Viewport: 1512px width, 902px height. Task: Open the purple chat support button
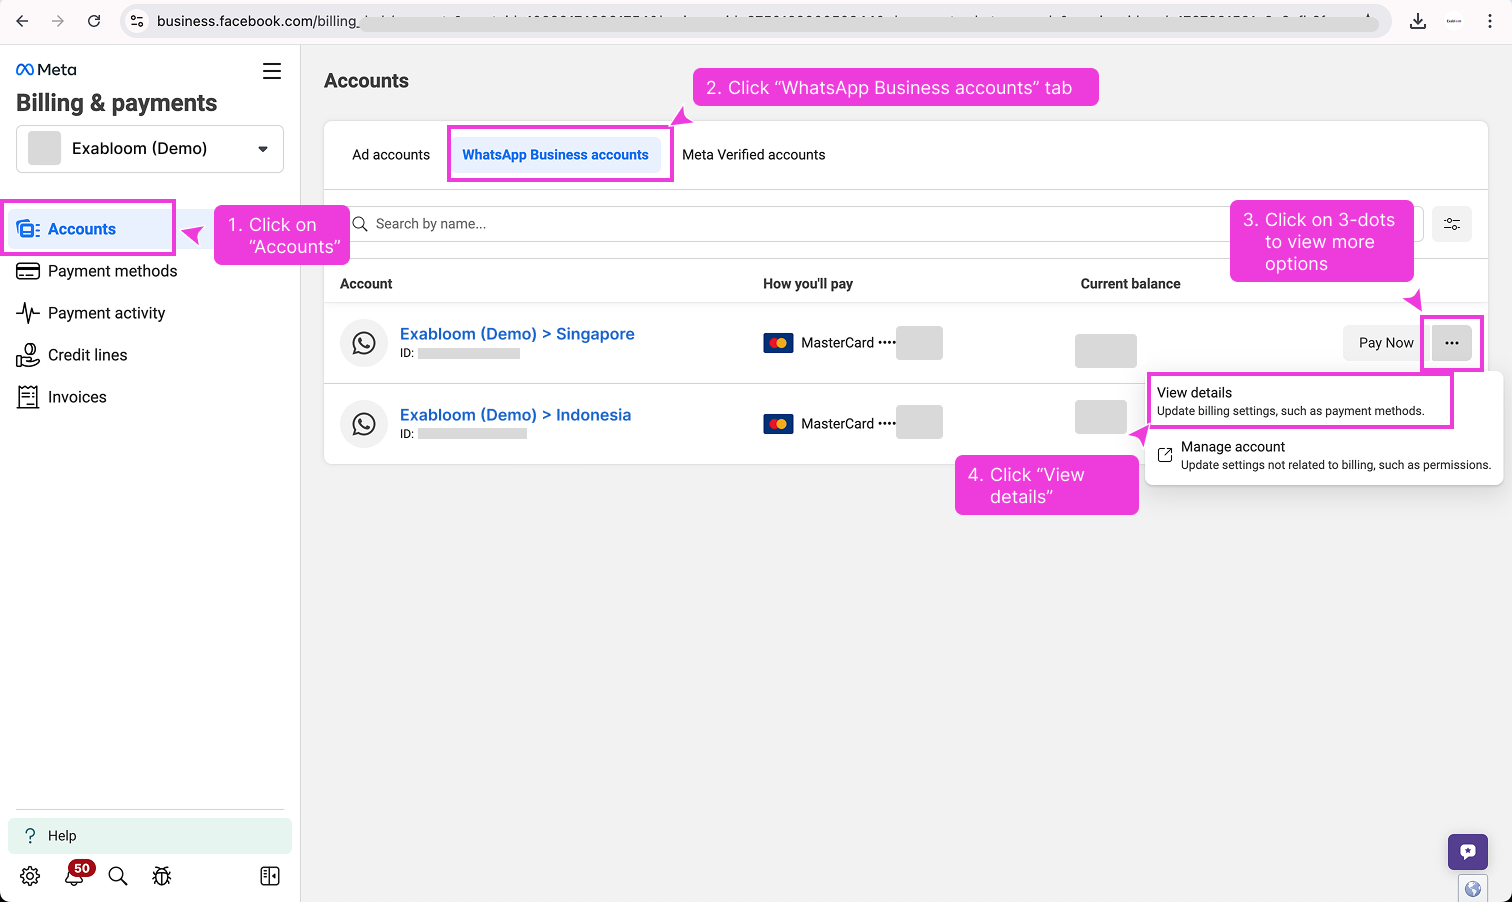pyautogui.click(x=1468, y=852)
